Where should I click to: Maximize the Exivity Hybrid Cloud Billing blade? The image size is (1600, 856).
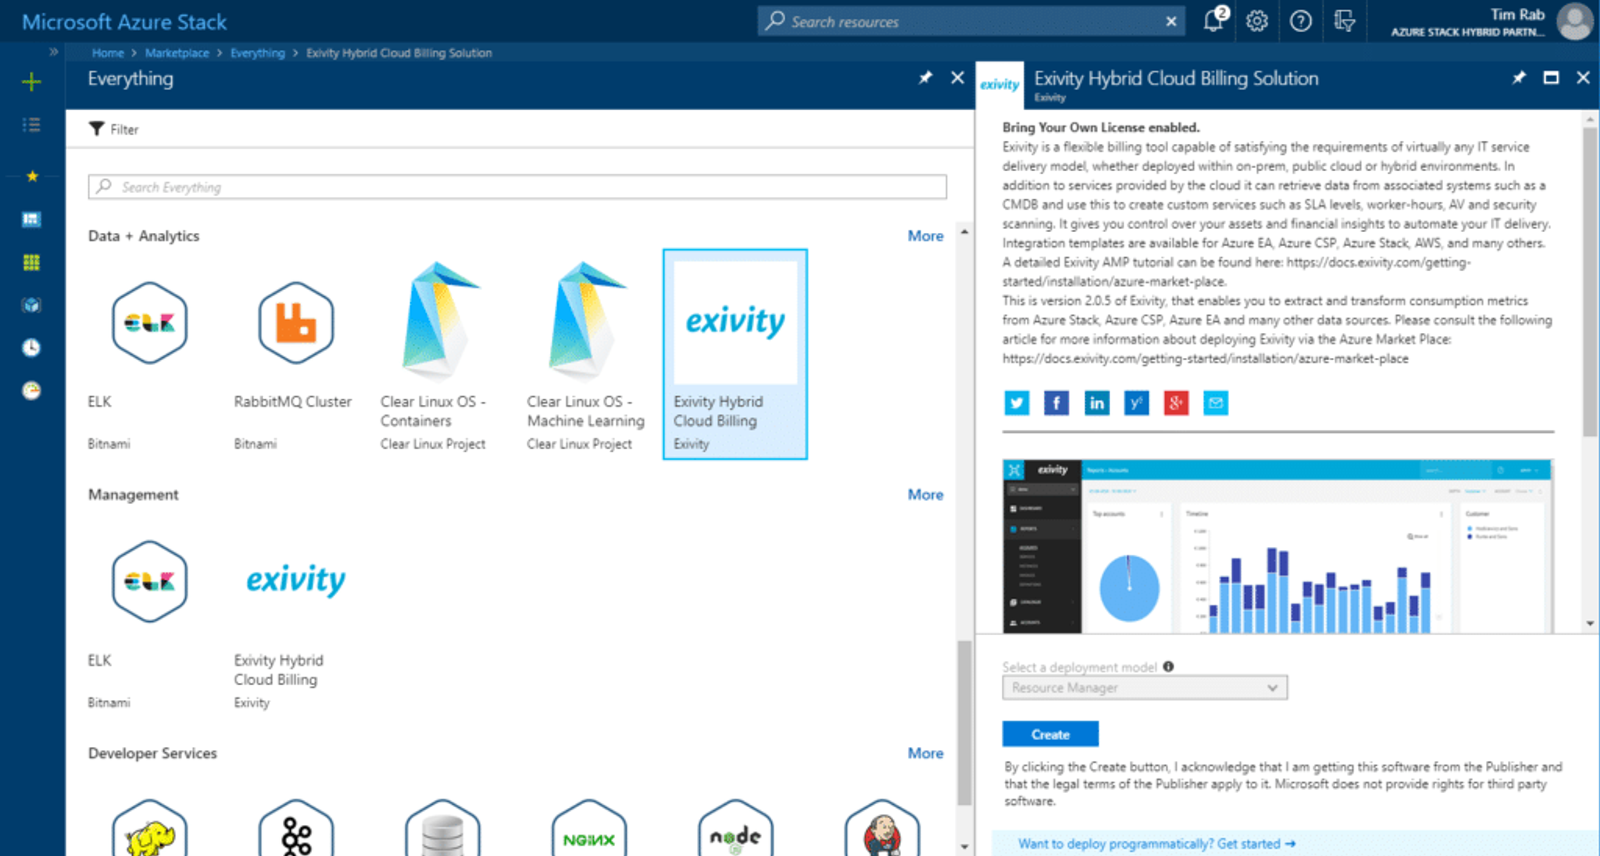pos(1551,78)
